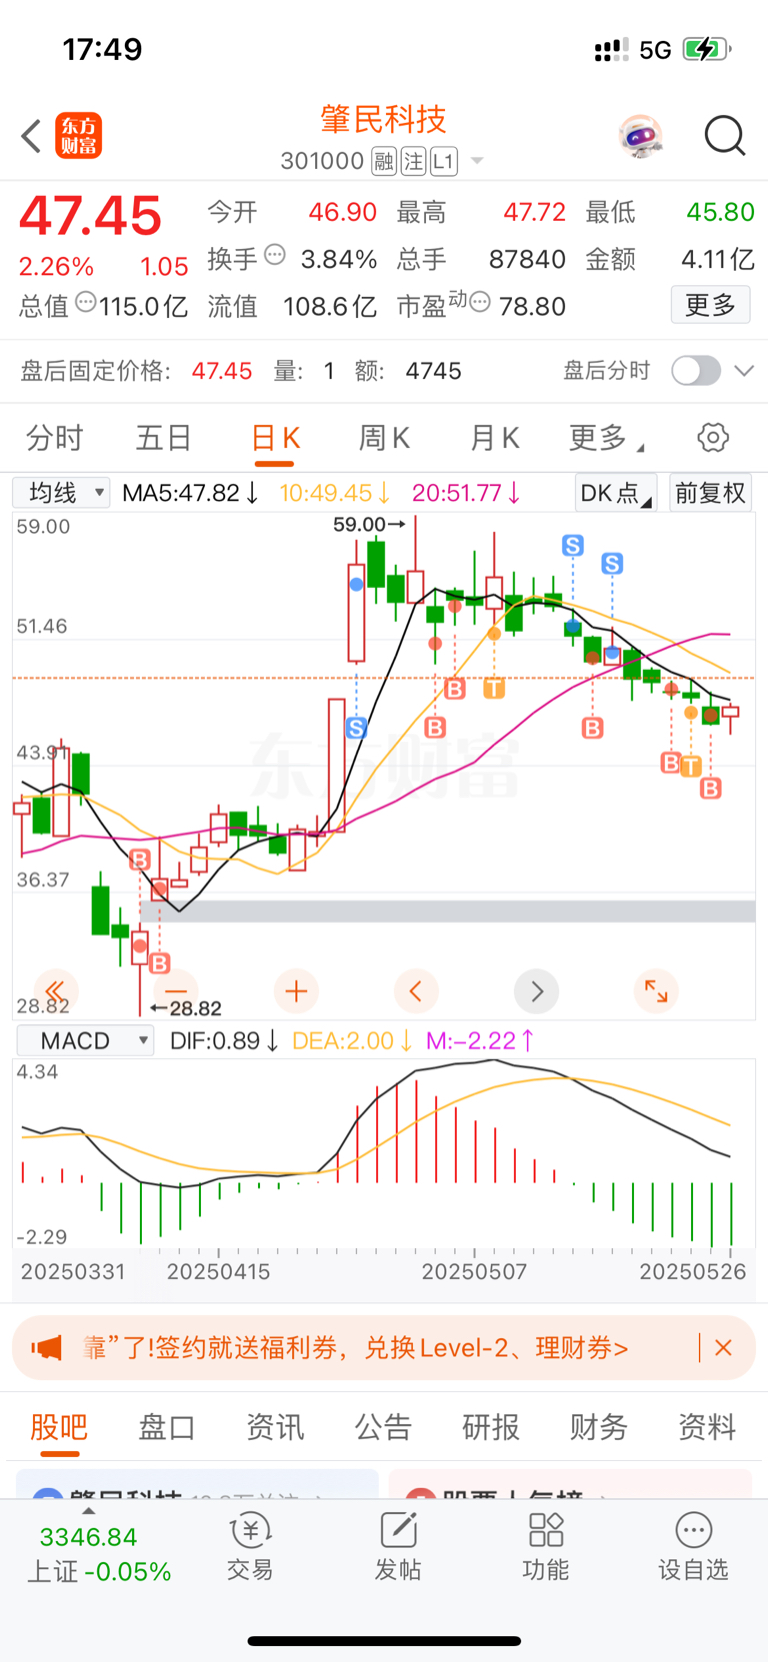Open the 研报 tab

coord(491,1427)
